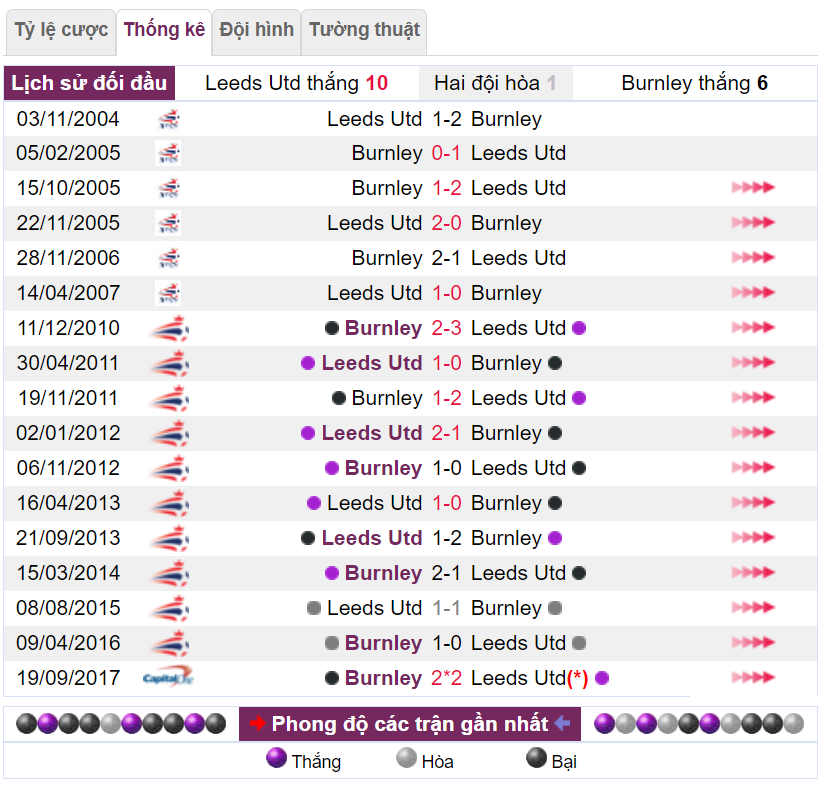
Task: Open the Đội hình tab
Action: click(x=256, y=30)
